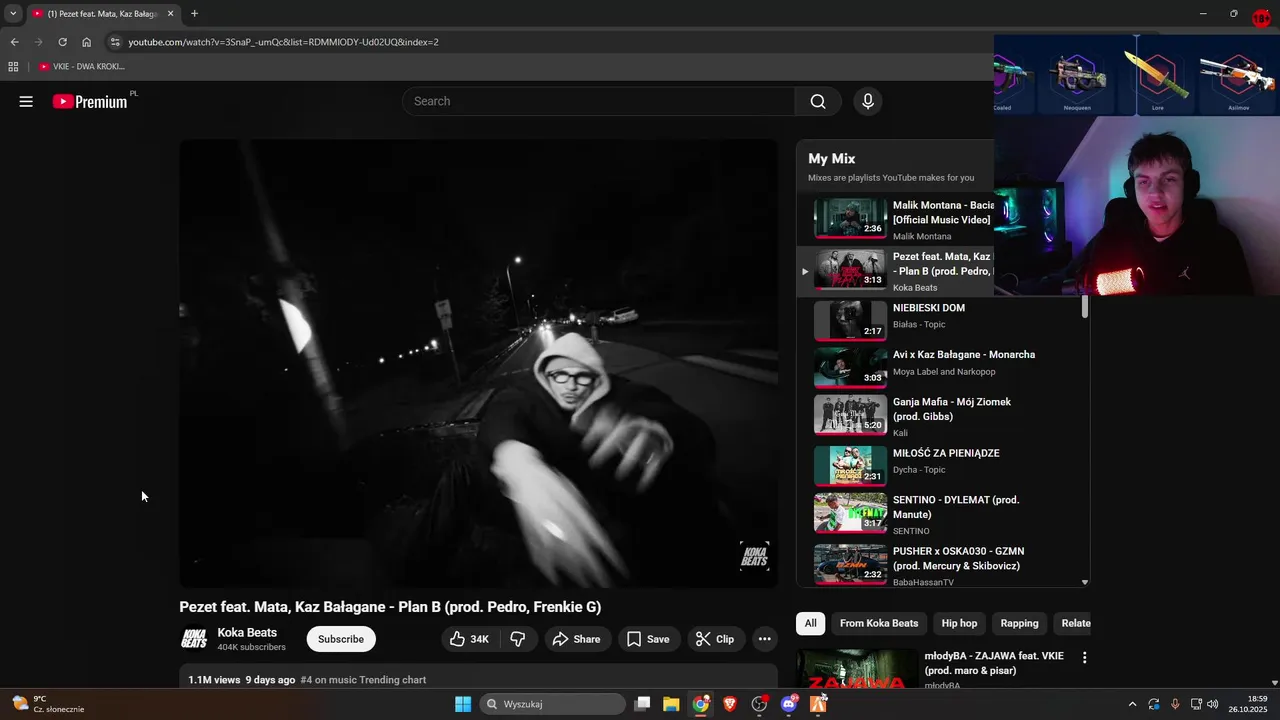Create a Clip from the video
This screenshot has width=1280, height=720.
tap(715, 639)
